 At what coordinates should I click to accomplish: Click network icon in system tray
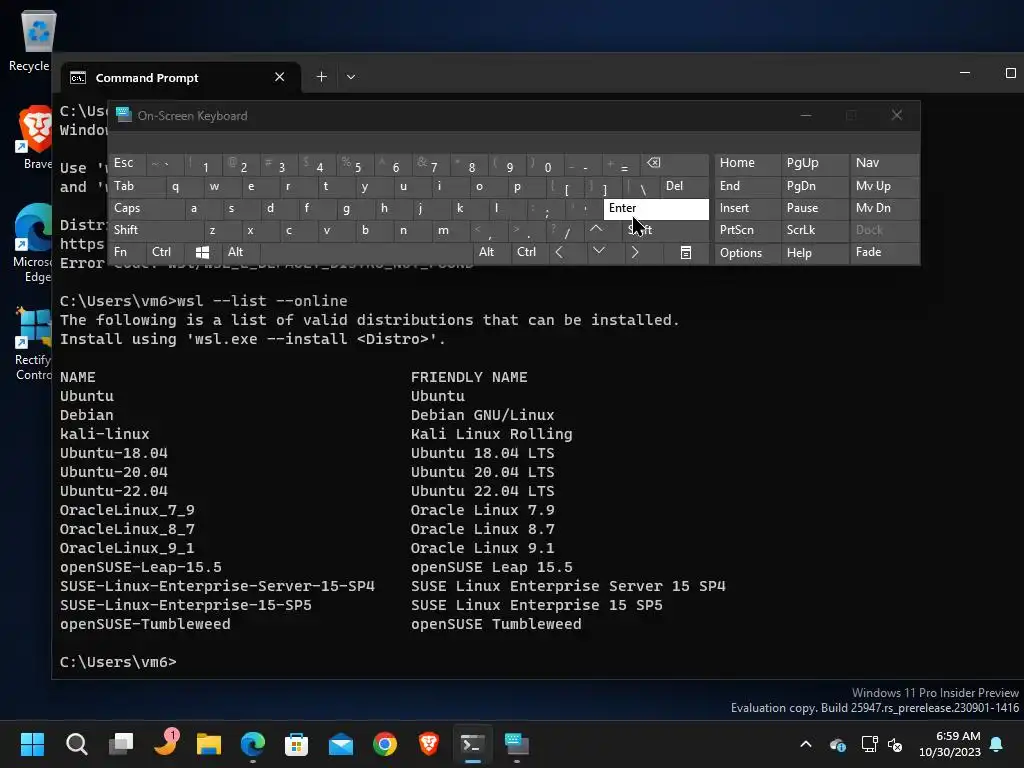[869, 744]
